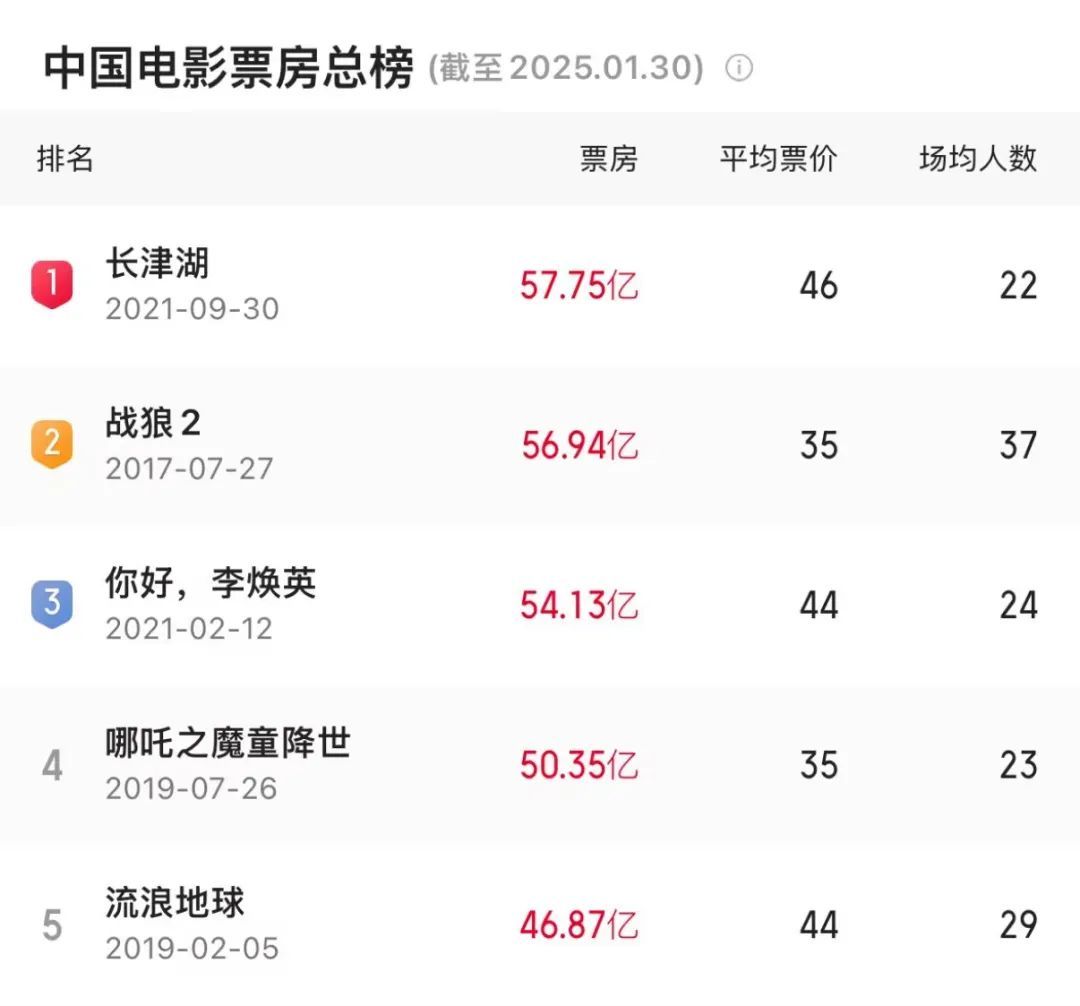1080x1006 pixels.
Task: Click the 46.87亿 box office figure
Action: 581,926
